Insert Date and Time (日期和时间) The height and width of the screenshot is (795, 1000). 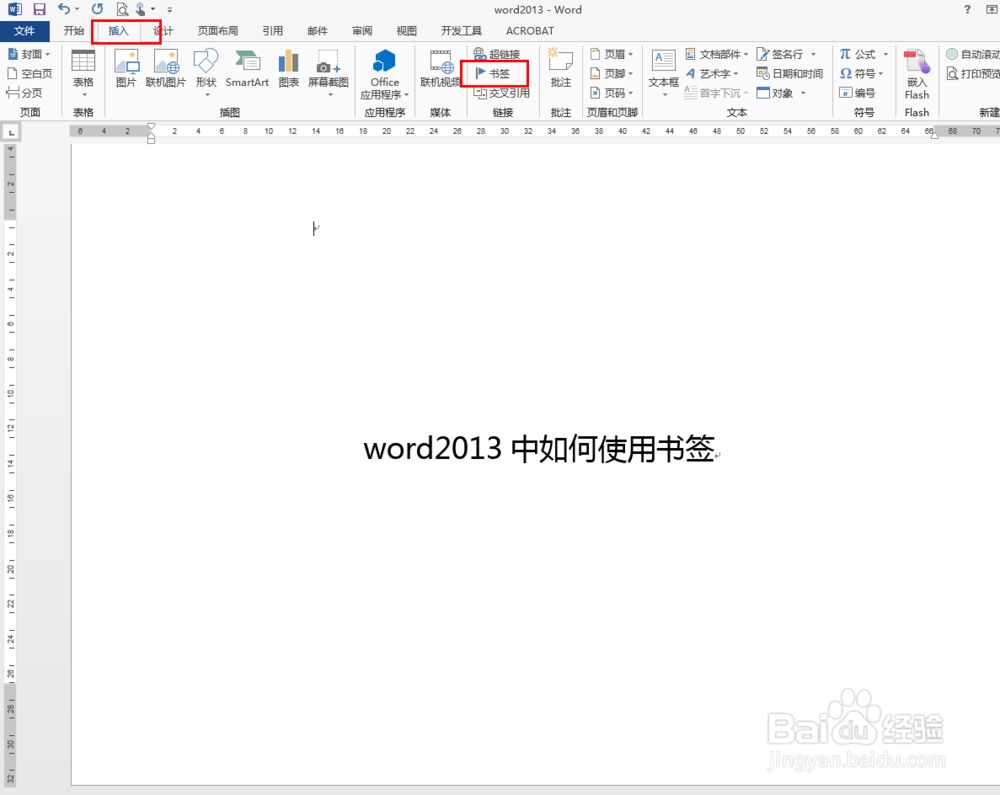790,73
